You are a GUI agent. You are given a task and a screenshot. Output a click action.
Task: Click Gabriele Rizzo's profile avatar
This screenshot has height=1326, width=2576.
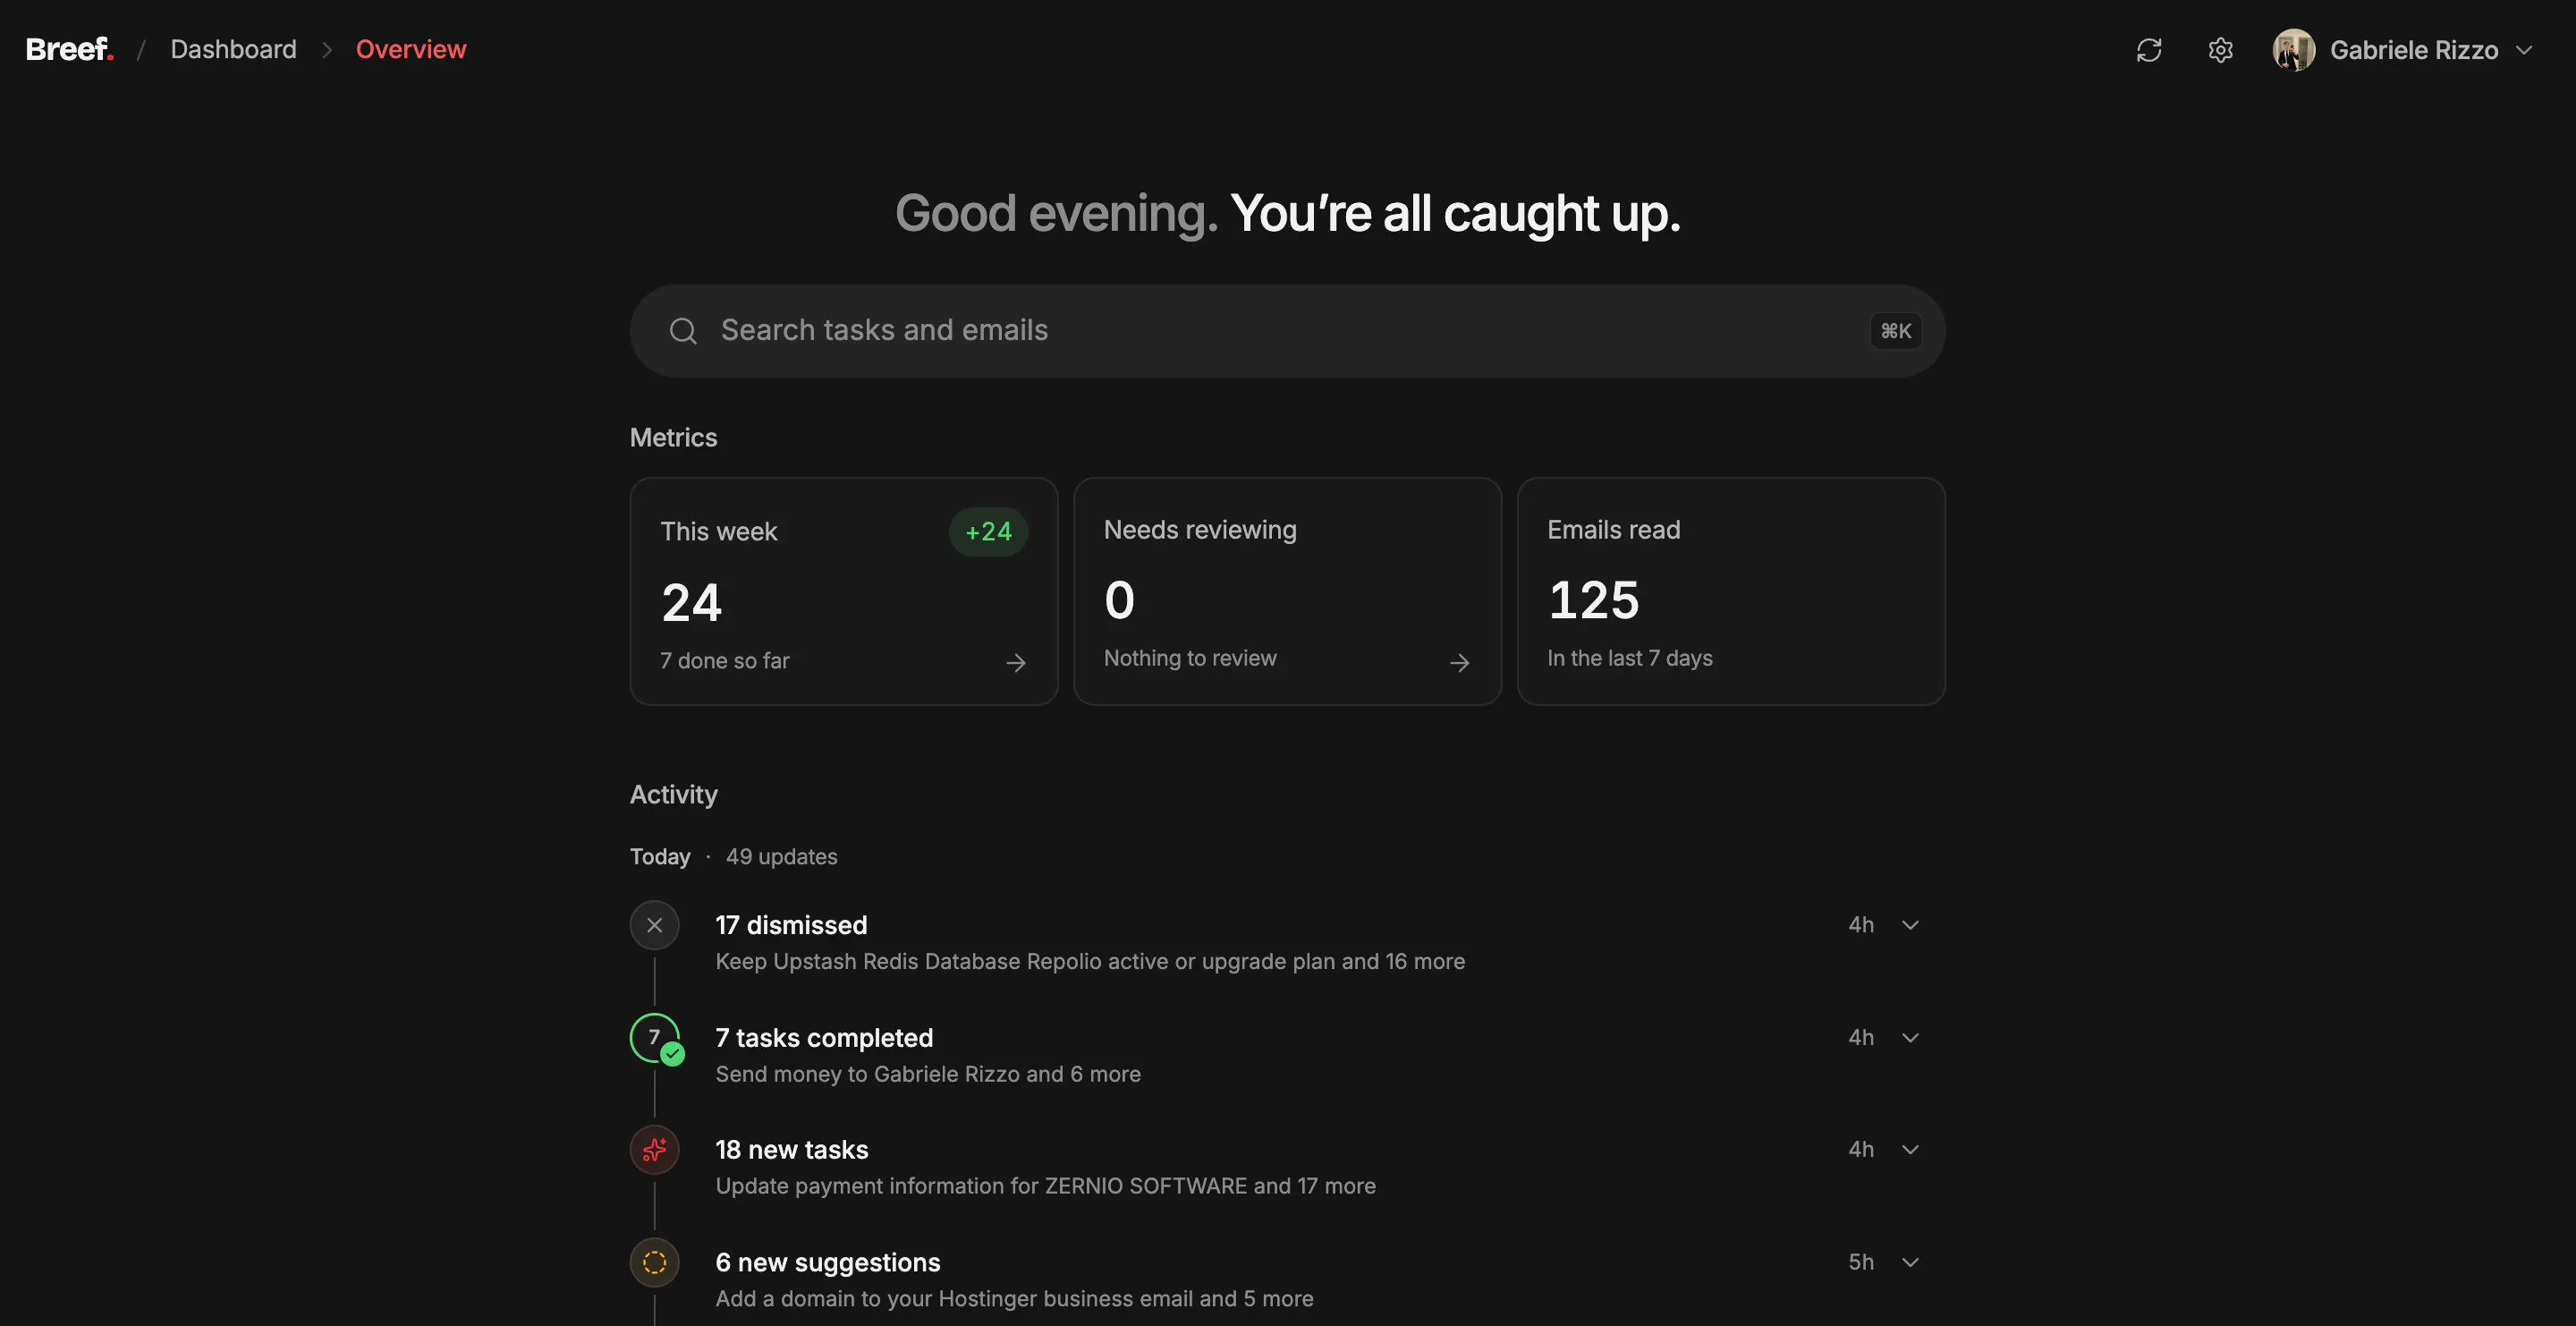[2294, 50]
